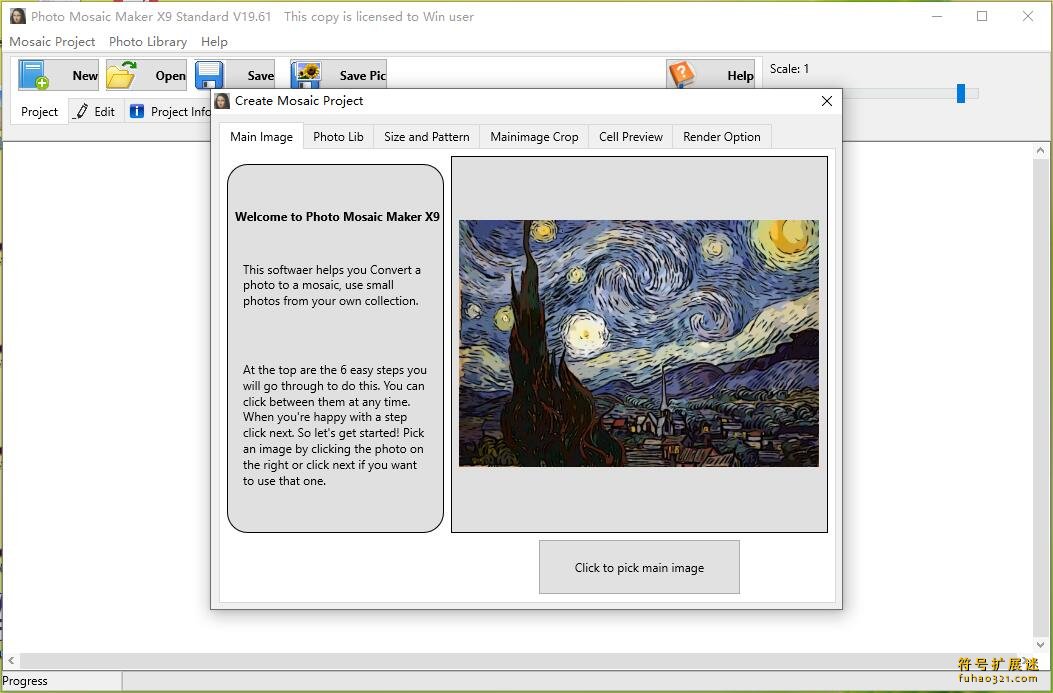Image resolution: width=1053 pixels, height=693 pixels.
Task: Adjust the Scale slider
Action: point(961,93)
